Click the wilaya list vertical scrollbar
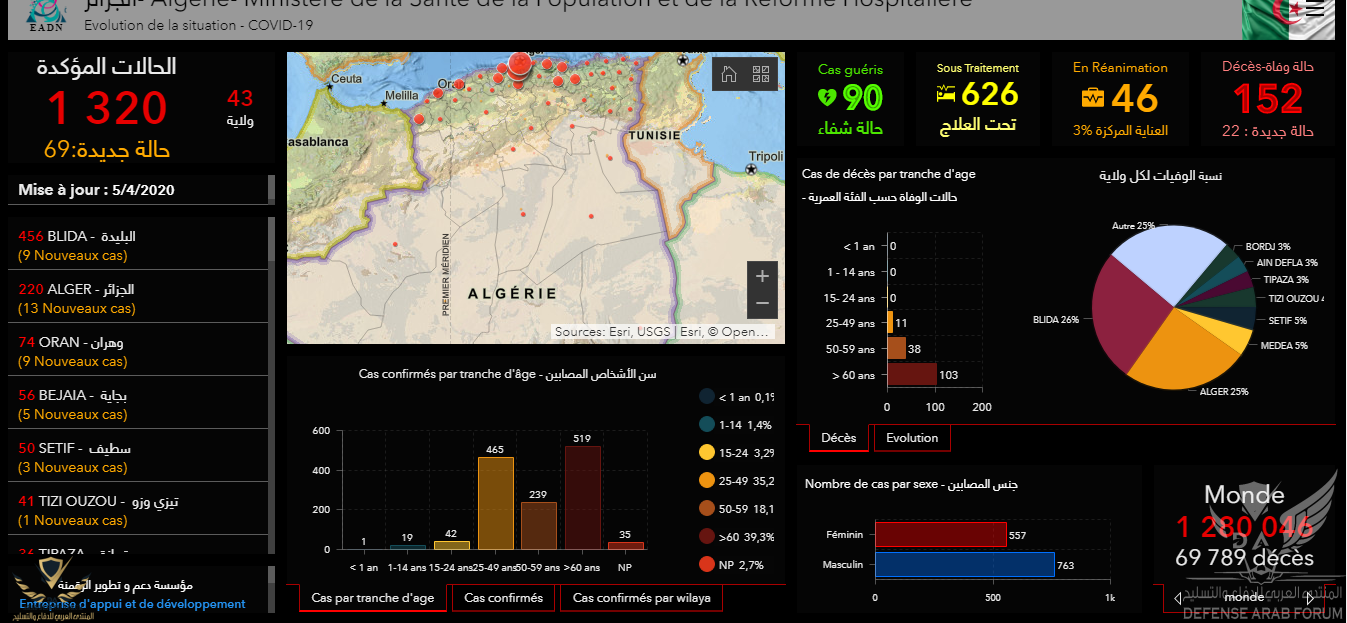This screenshot has width=1347, height=623. point(271,385)
